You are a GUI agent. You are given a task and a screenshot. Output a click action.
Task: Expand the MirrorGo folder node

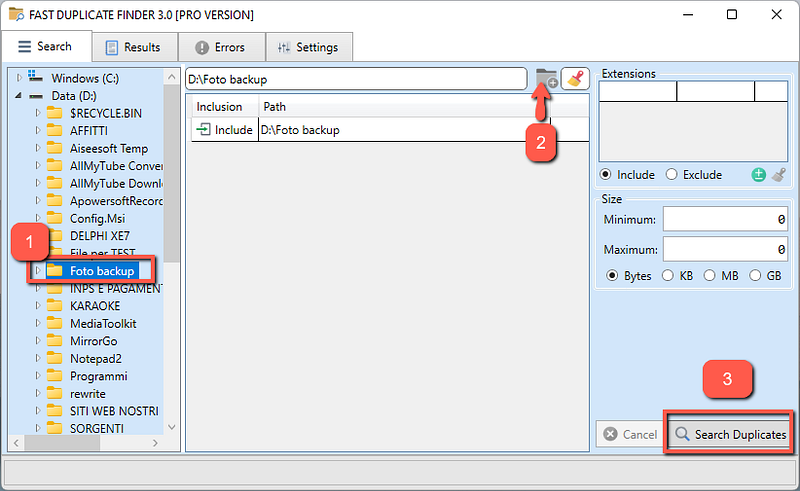click(x=38, y=340)
